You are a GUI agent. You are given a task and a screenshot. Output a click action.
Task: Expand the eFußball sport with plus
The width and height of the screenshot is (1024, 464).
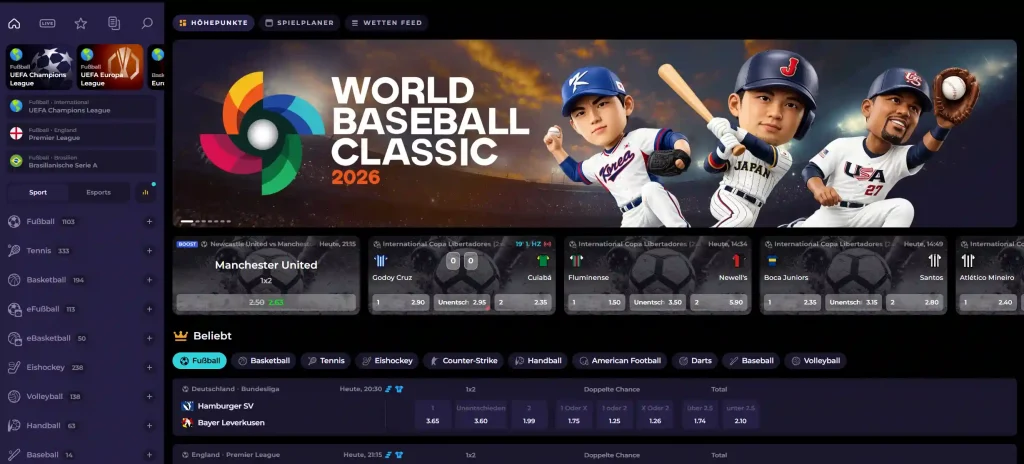[149, 309]
